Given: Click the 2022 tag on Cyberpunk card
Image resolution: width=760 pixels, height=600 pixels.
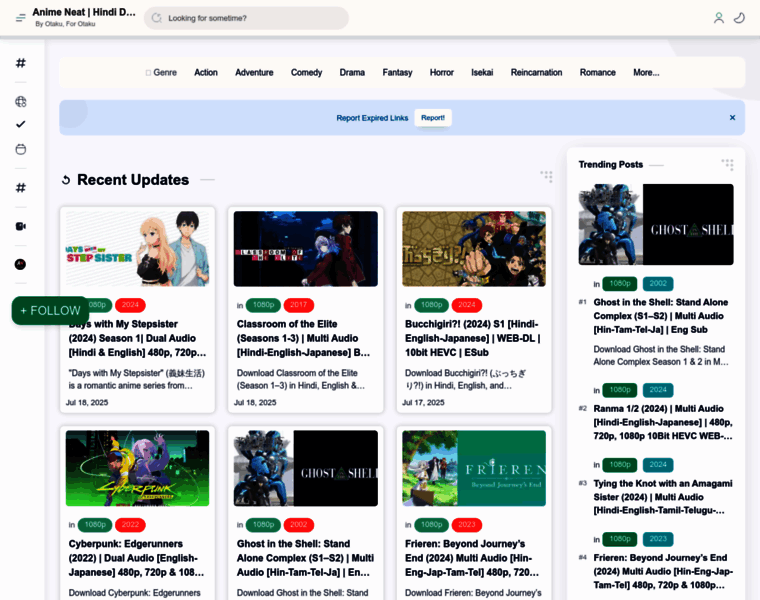Looking at the screenshot, I should click(130, 524).
